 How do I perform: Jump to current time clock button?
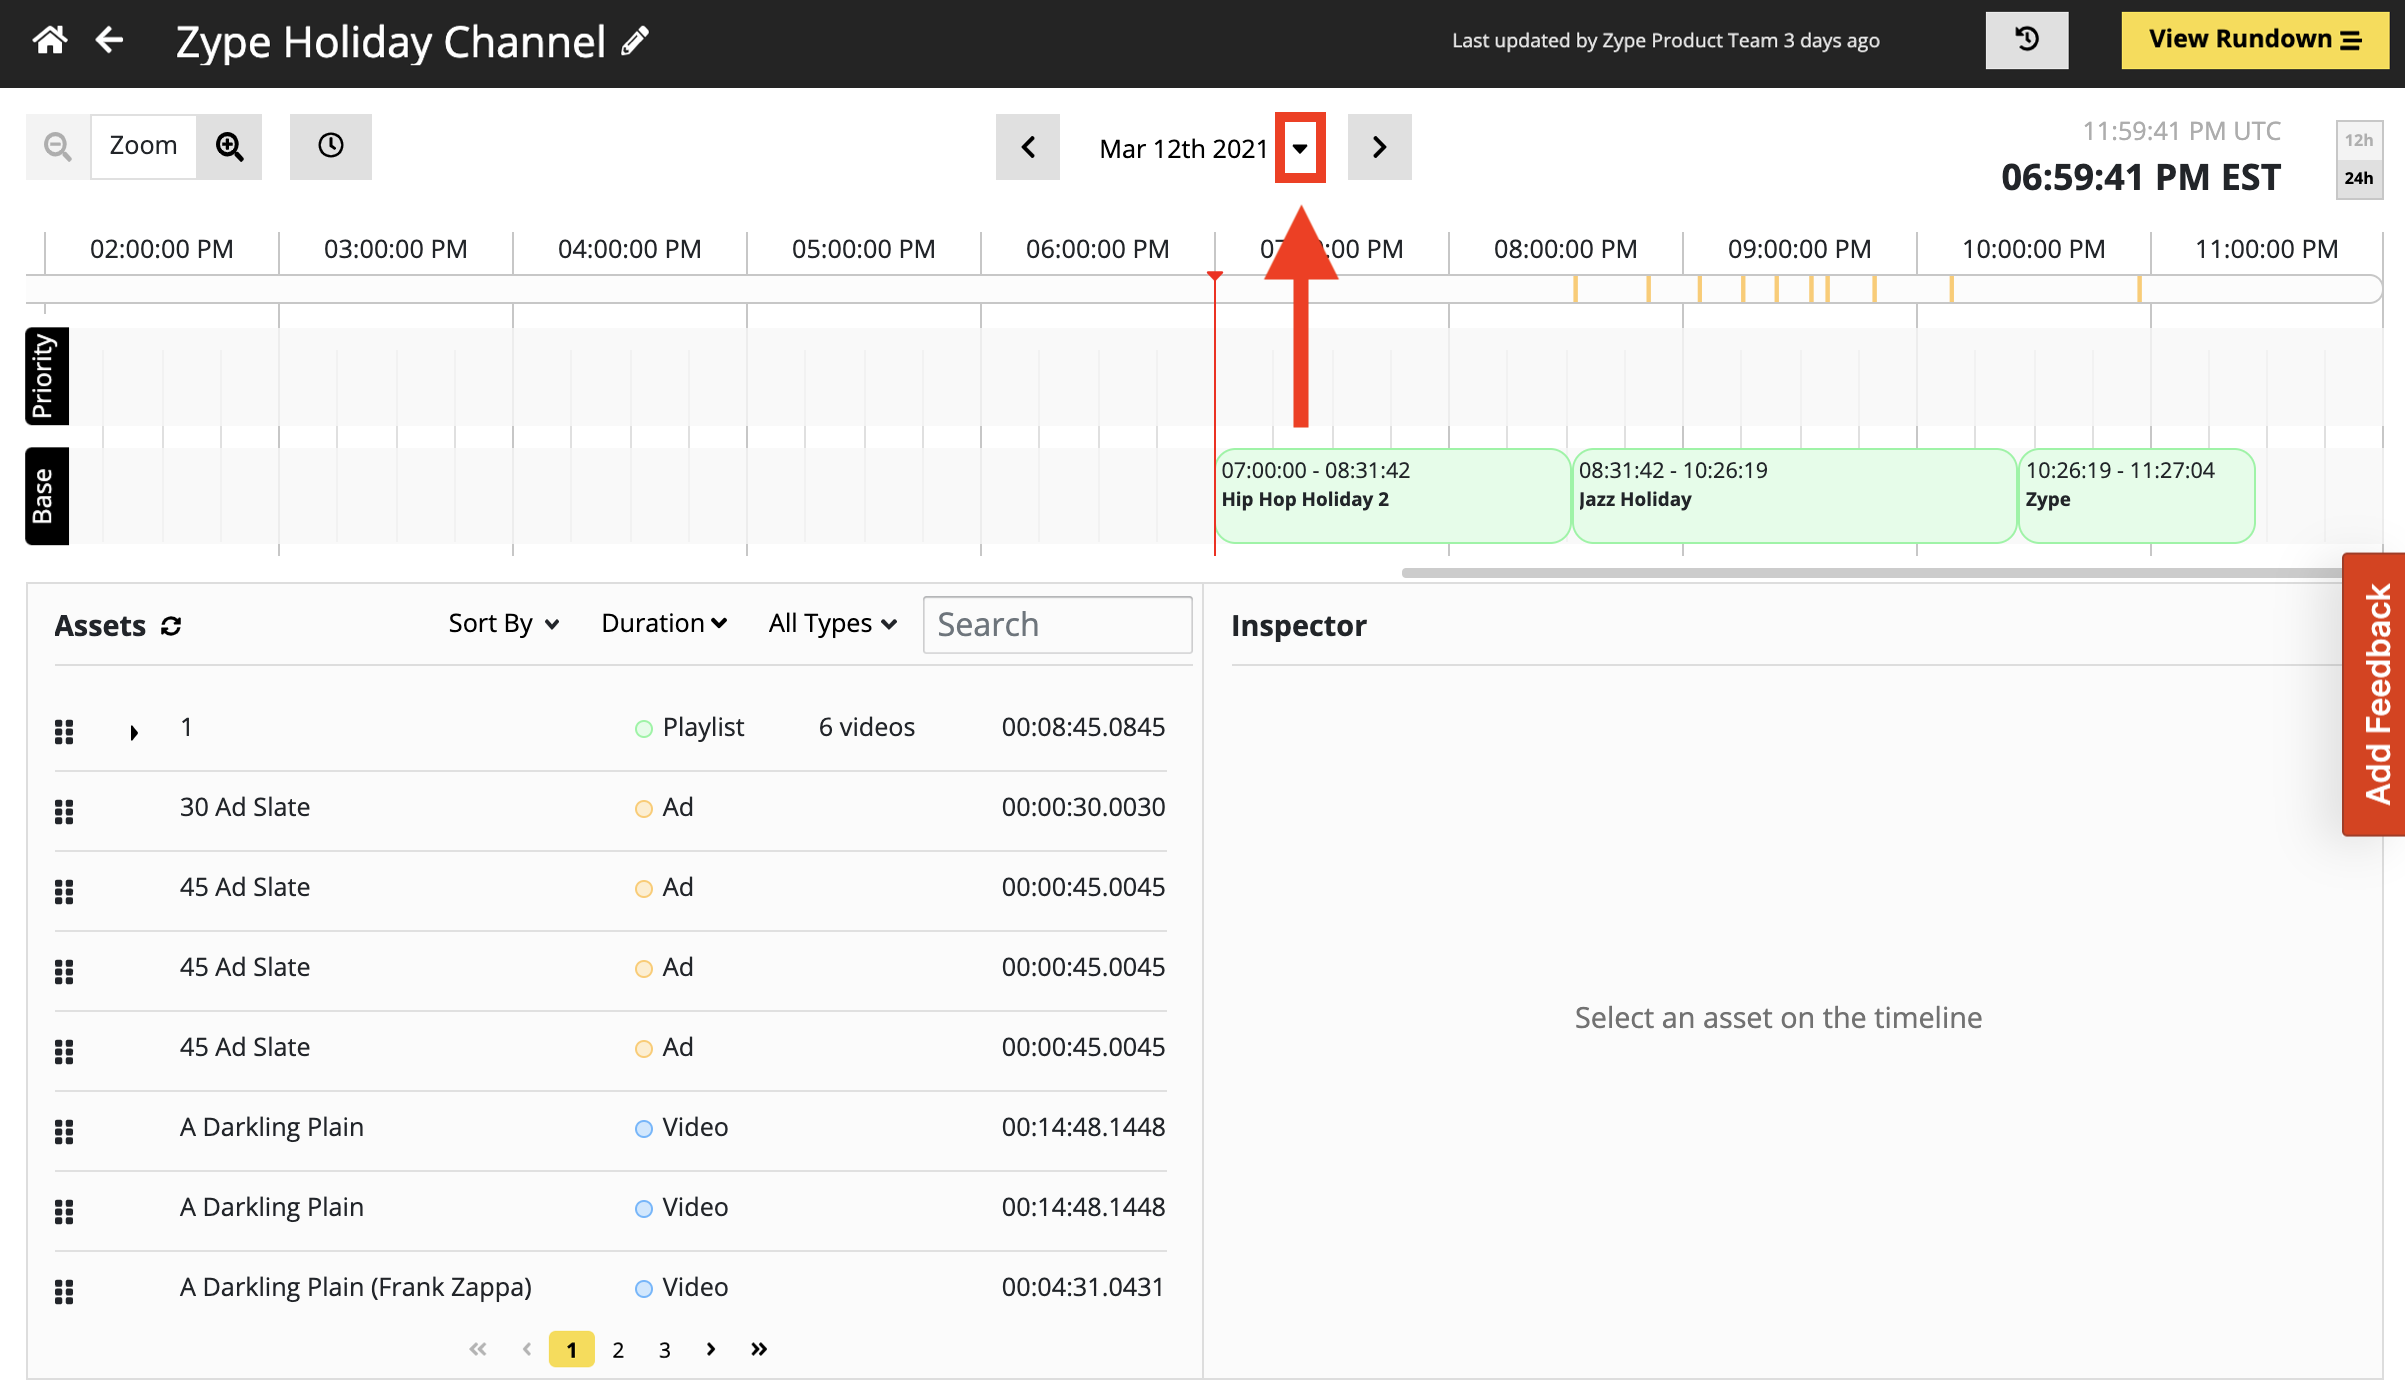pyautogui.click(x=331, y=147)
